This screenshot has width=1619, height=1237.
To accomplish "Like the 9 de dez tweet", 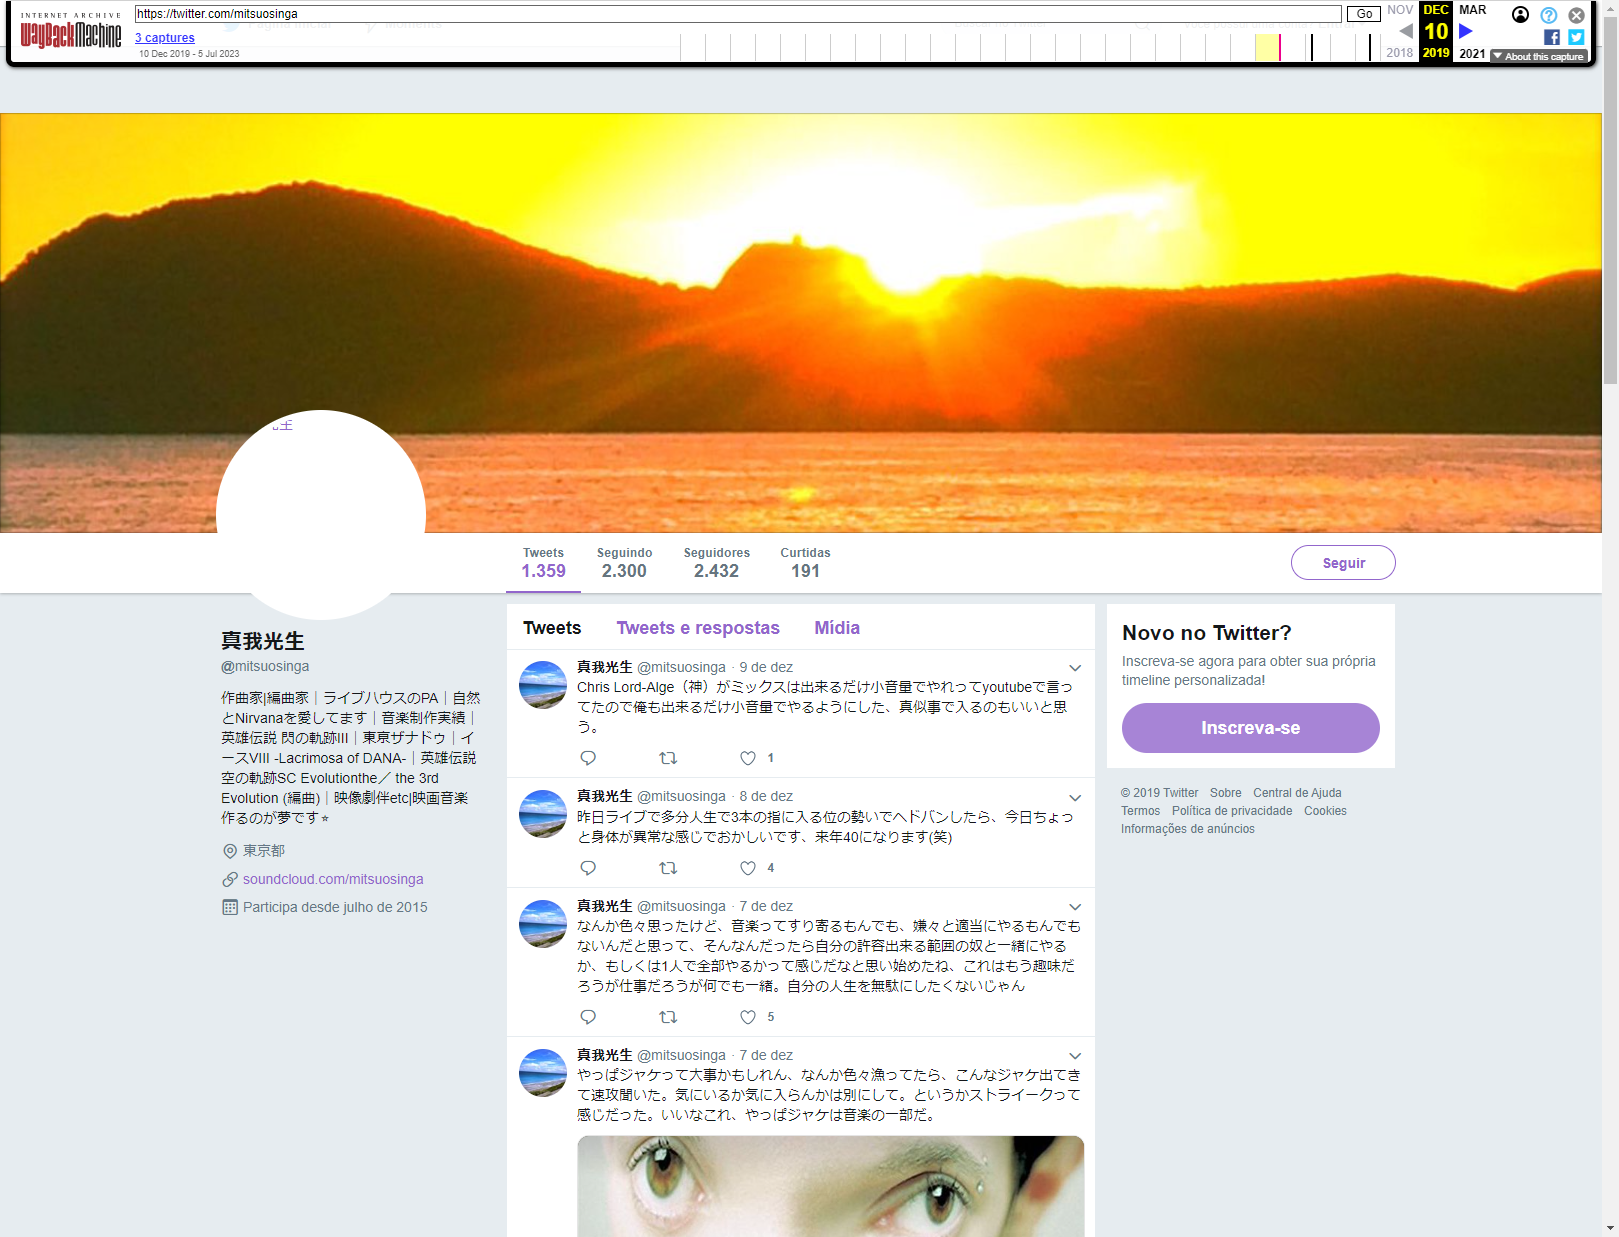I will 748,758.
